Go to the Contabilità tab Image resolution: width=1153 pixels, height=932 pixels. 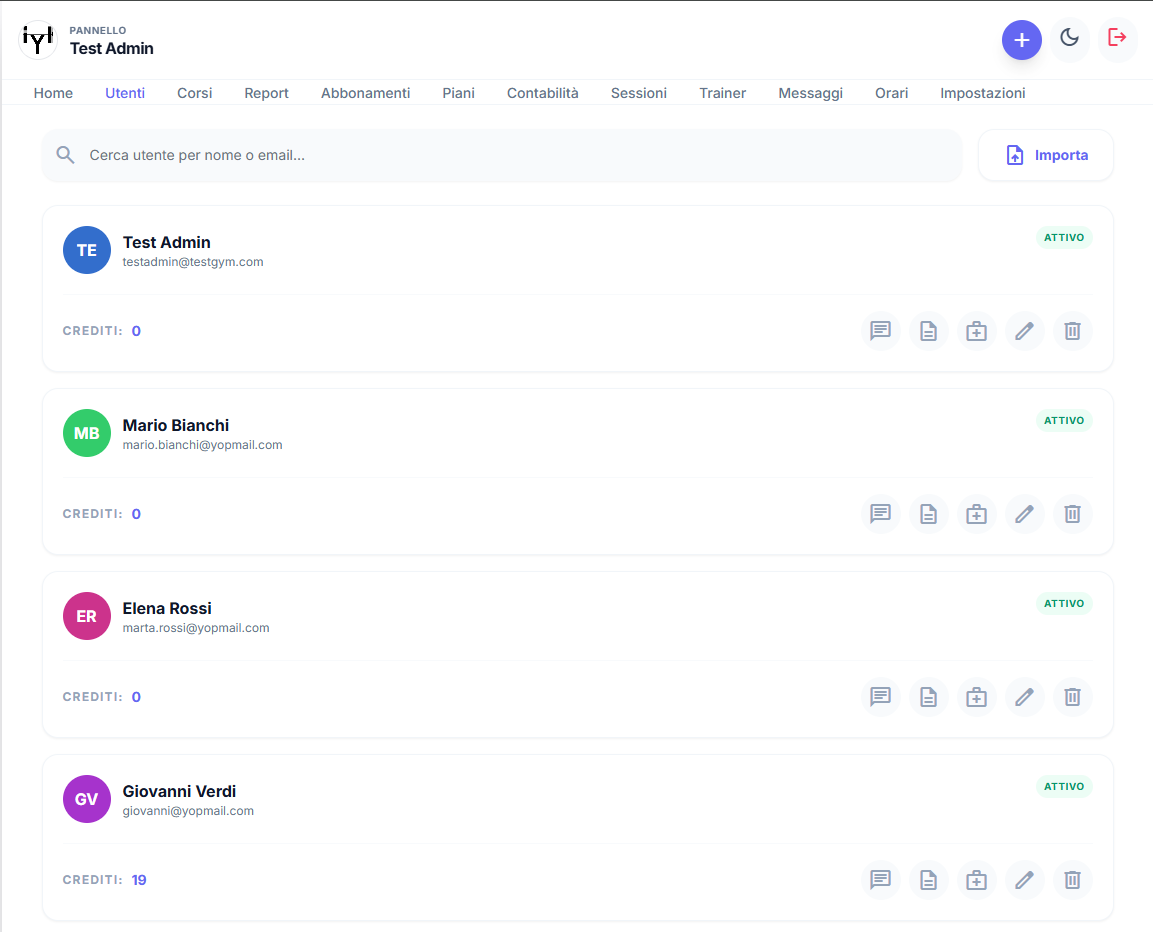tap(542, 93)
